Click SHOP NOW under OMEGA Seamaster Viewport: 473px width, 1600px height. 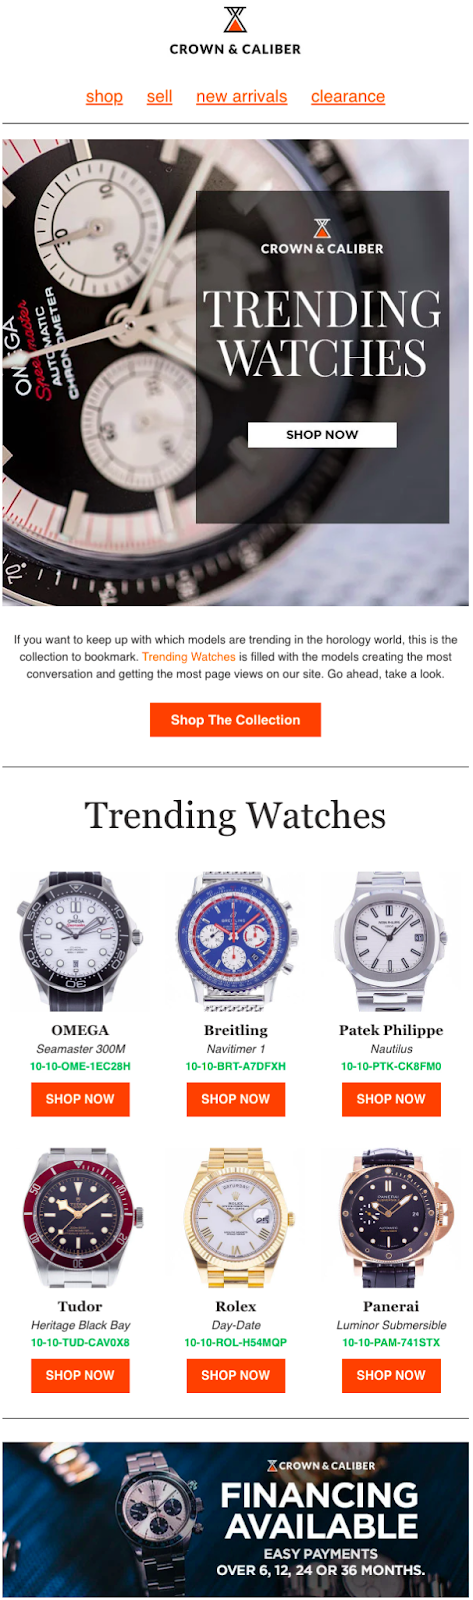point(80,1099)
